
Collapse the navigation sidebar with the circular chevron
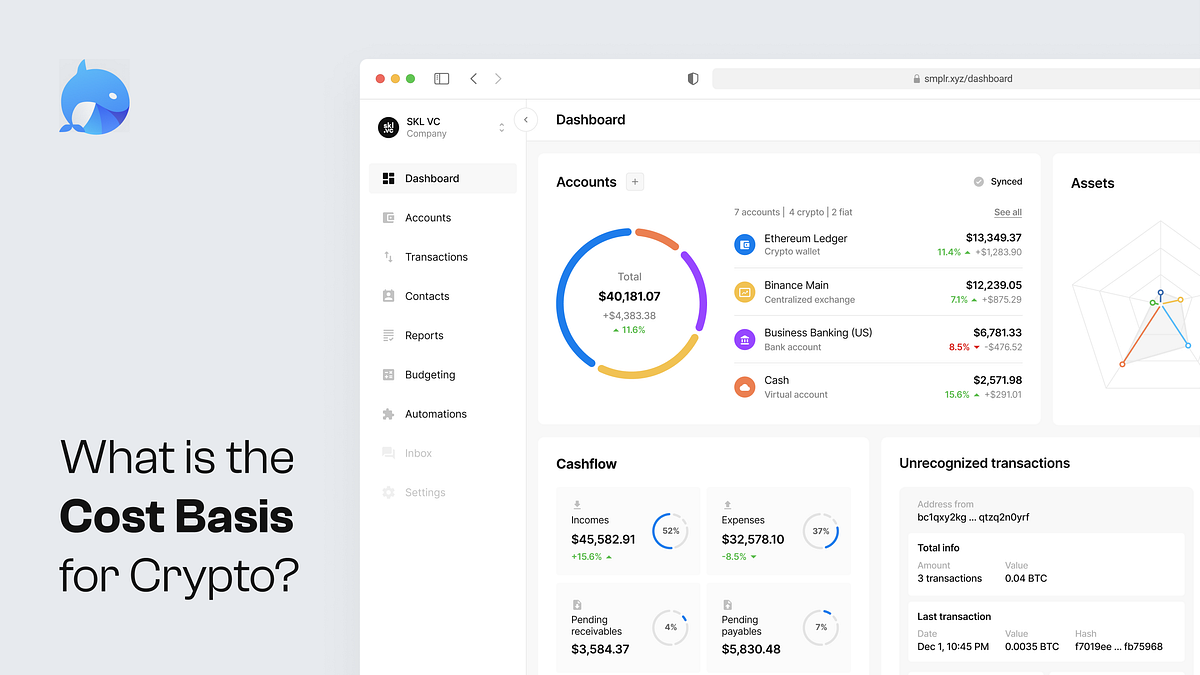tap(525, 119)
